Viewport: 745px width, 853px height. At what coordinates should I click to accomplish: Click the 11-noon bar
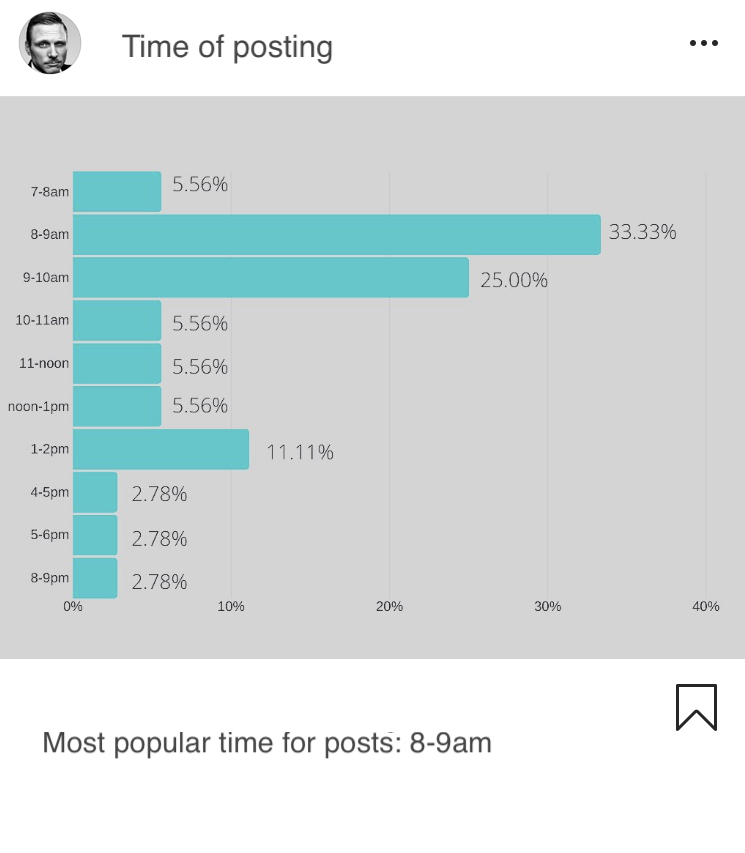(117, 363)
